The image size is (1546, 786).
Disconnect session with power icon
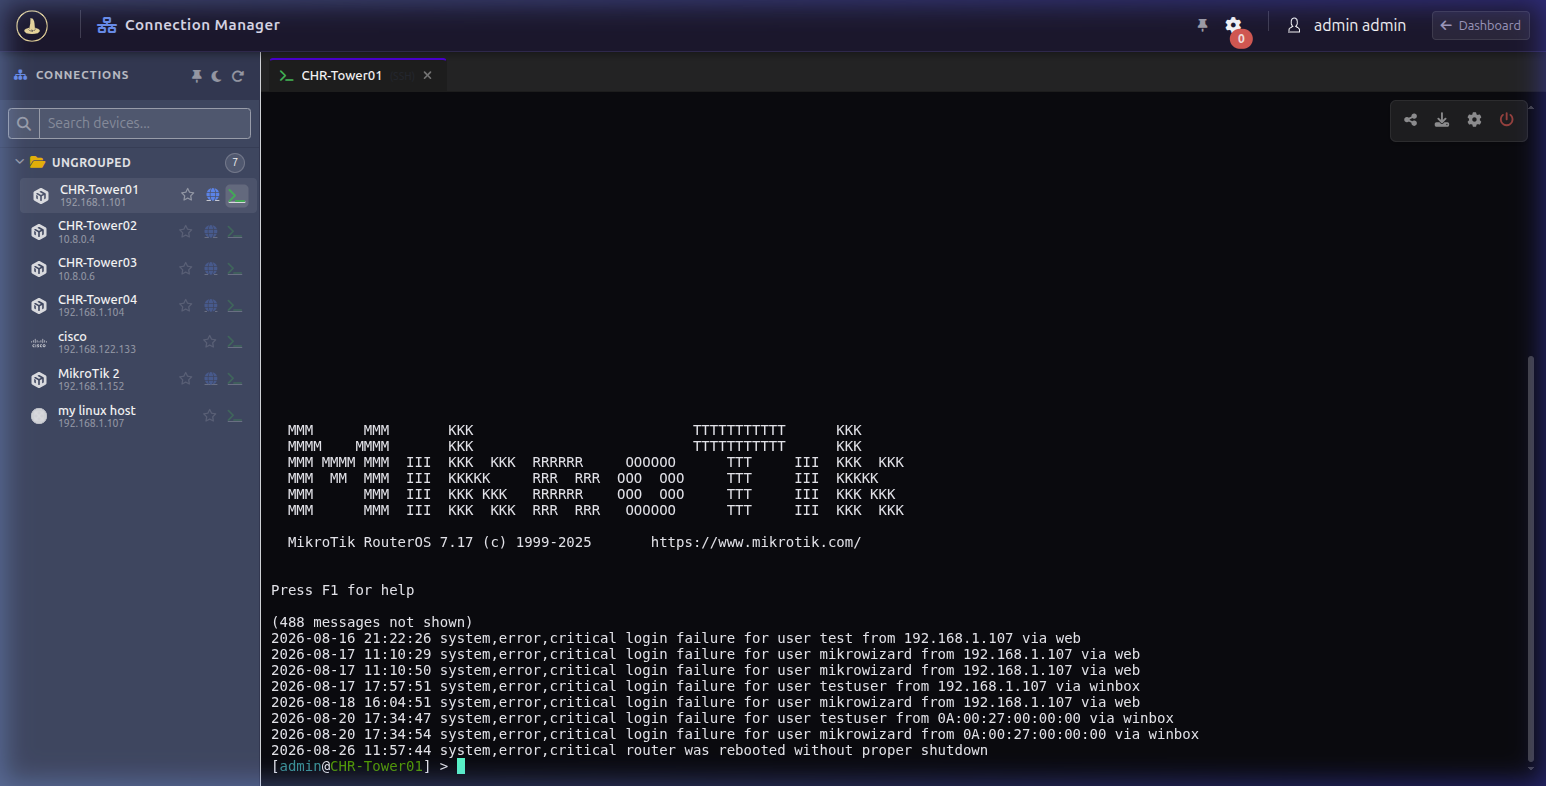point(1506,120)
